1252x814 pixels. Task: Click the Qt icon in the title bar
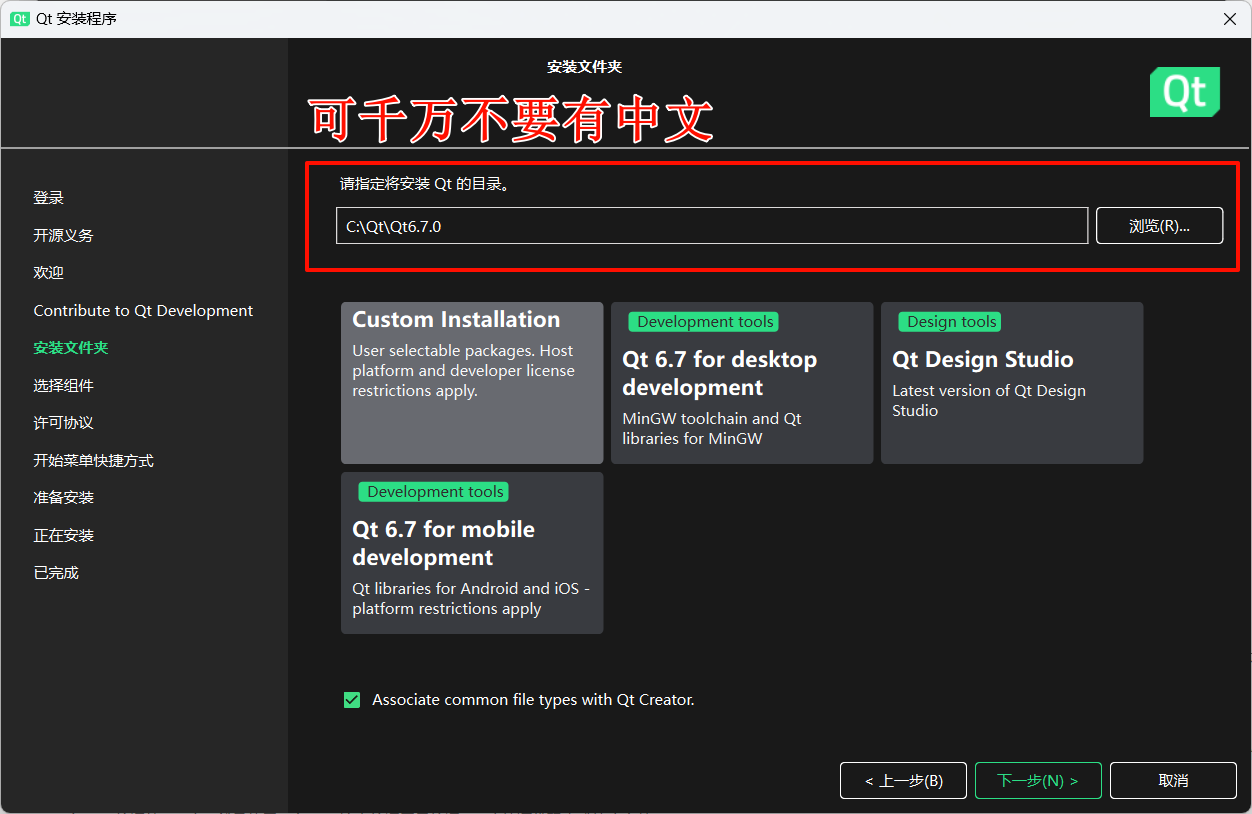coord(19,19)
